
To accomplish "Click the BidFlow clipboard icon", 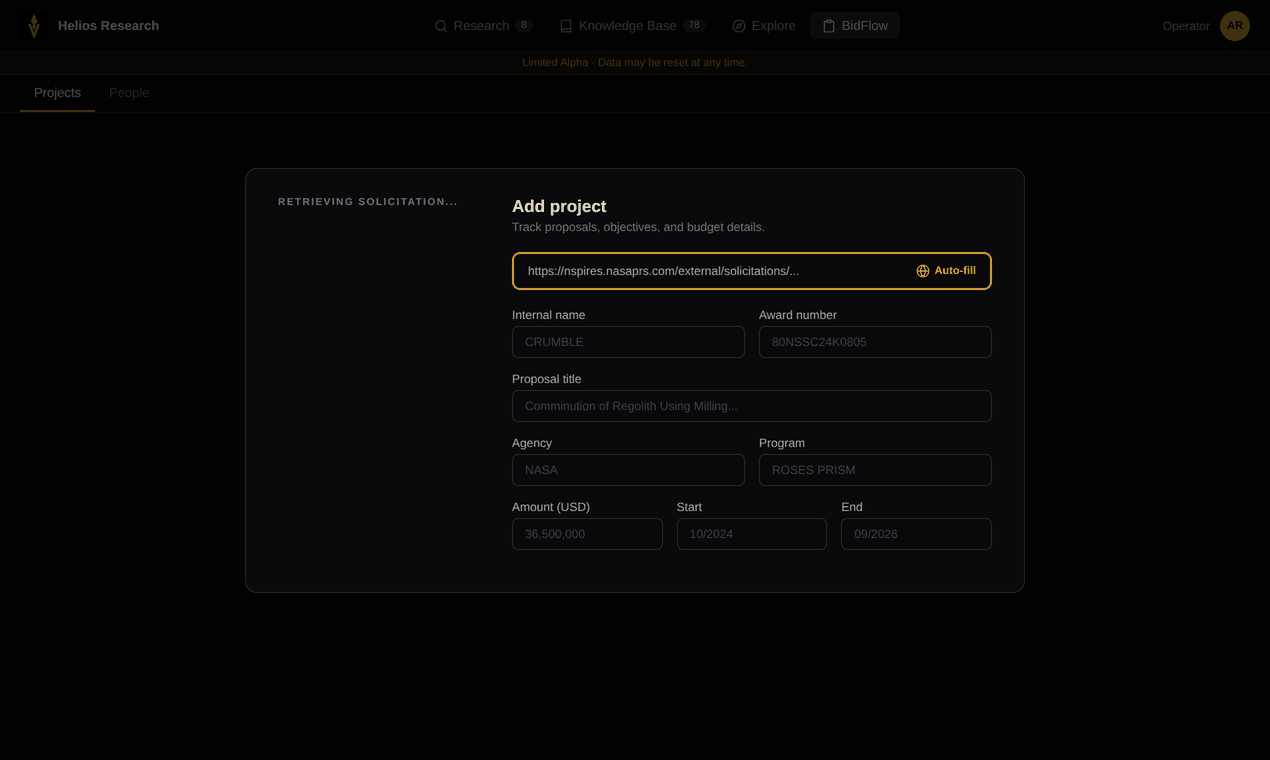I will [829, 26].
